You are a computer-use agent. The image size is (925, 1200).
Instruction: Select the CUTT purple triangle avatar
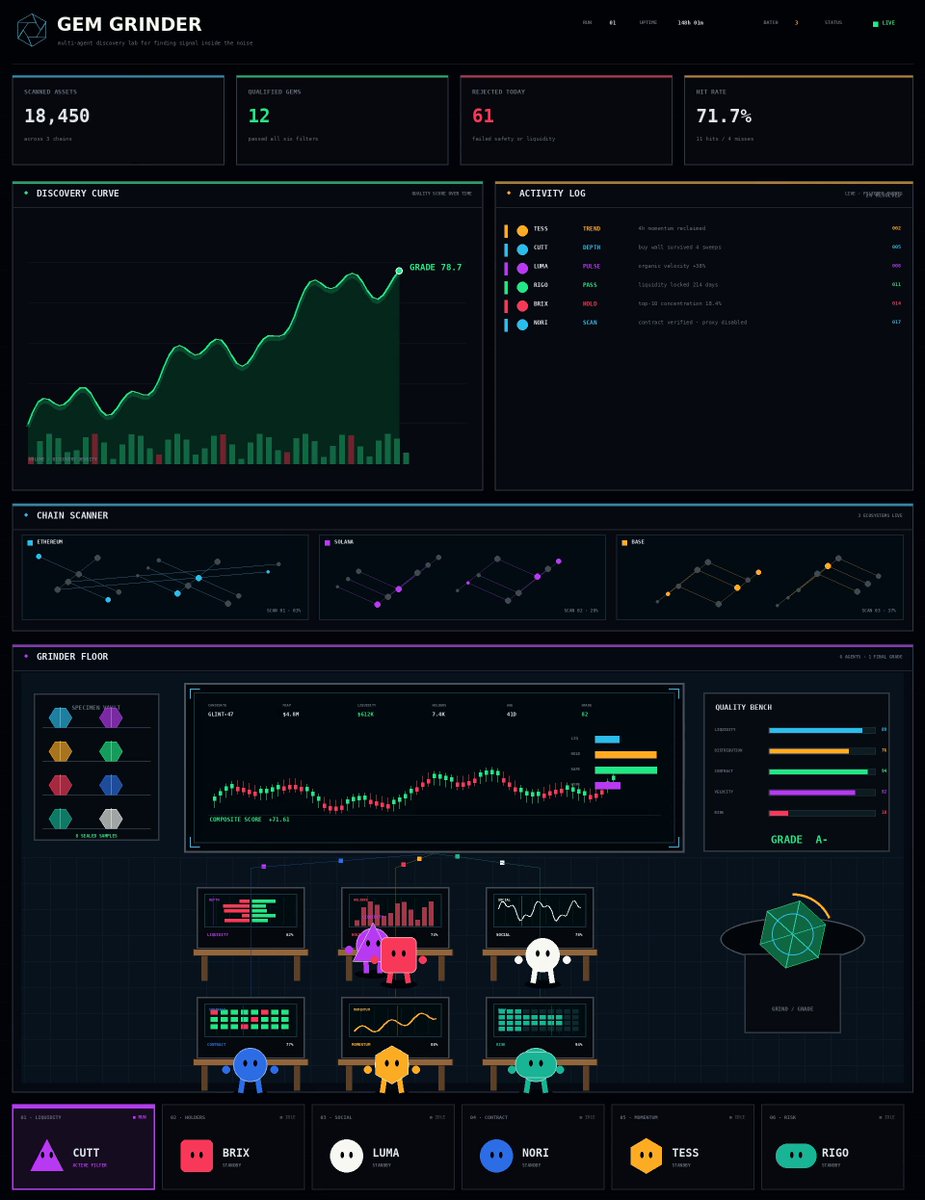pyautogui.click(x=47, y=1155)
